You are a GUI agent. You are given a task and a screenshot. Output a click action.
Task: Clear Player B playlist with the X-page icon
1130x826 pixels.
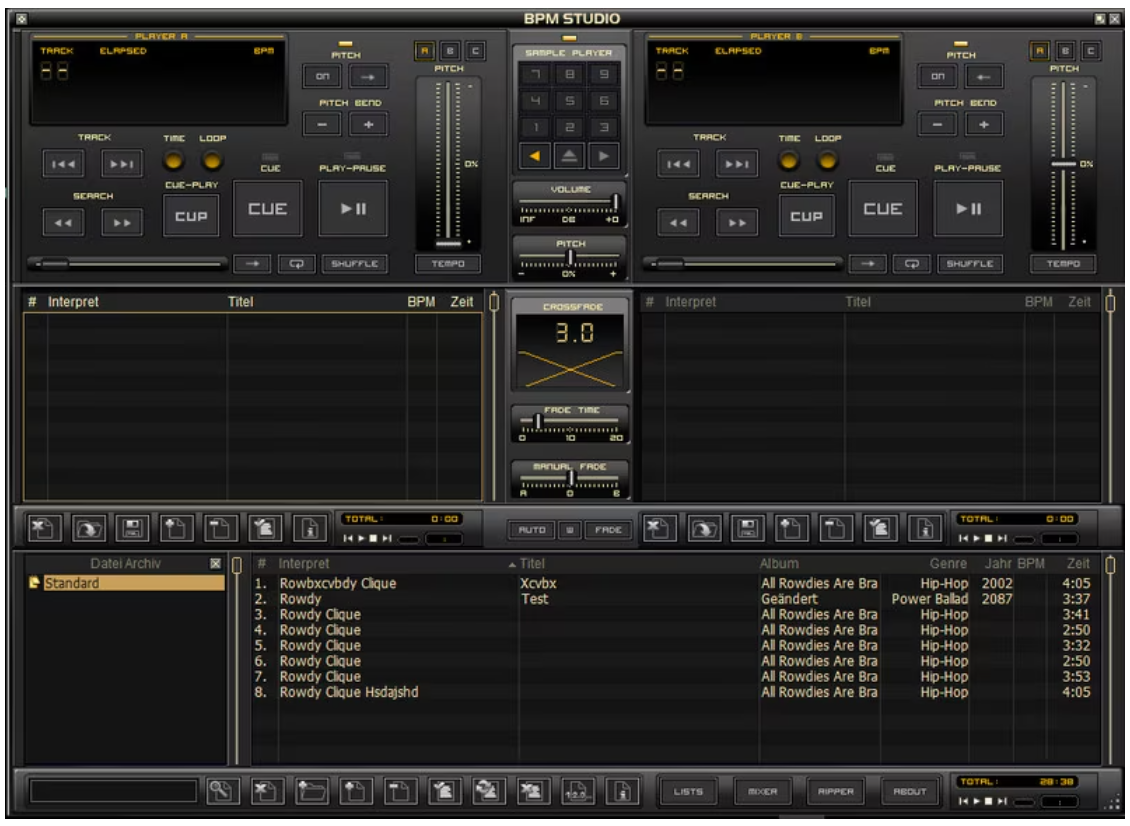pos(659,529)
